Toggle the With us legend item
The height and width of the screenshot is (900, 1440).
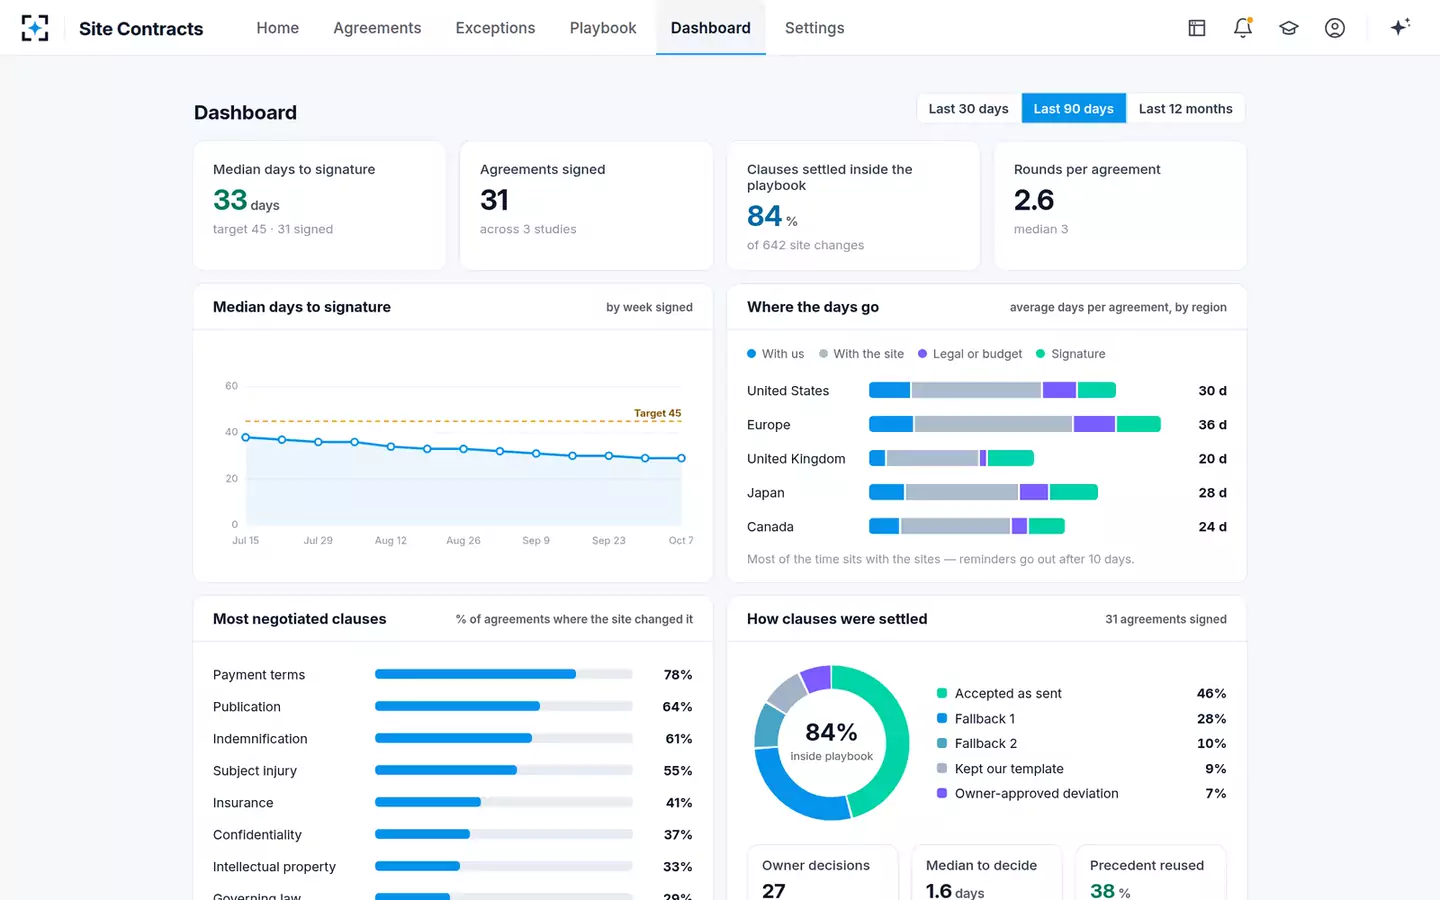[775, 354]
